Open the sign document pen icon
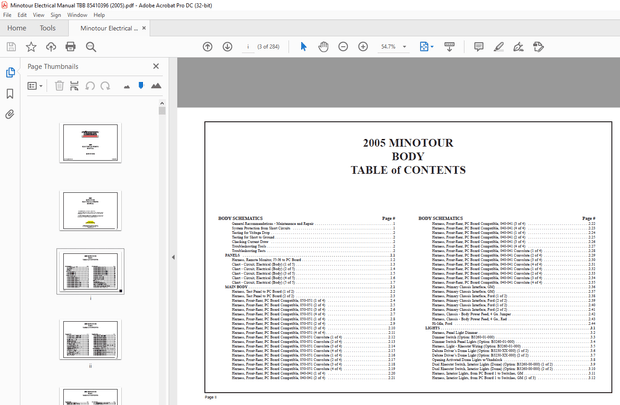Screen dimensions: 620x405 pyautogui.click(x=518, y=47)
